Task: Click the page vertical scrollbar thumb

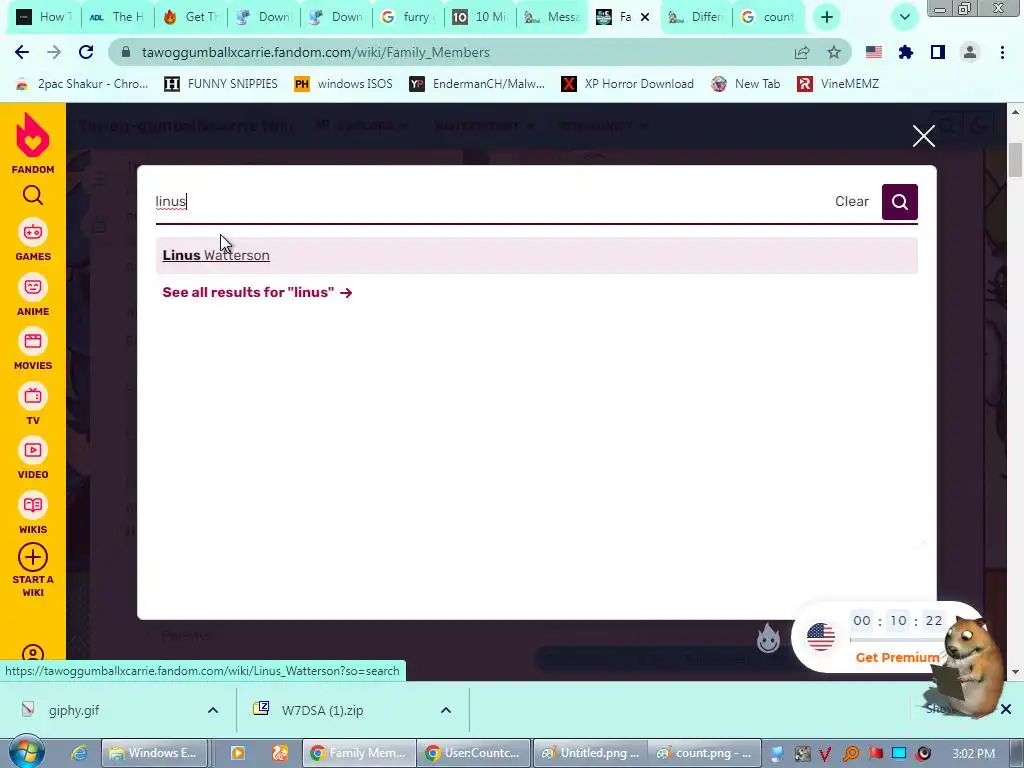Action: click(x=1015, y=160)
